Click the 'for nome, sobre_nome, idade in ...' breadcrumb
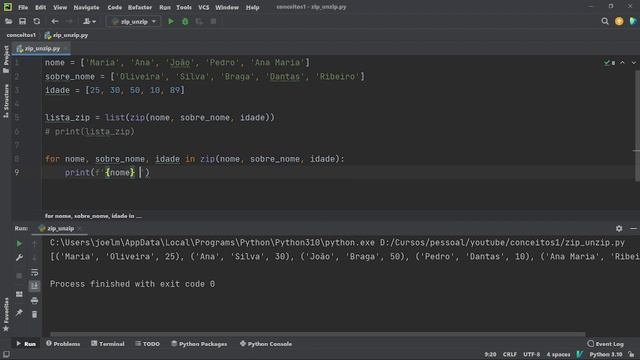This screenshot has height=360, width=640. point(93,216)
